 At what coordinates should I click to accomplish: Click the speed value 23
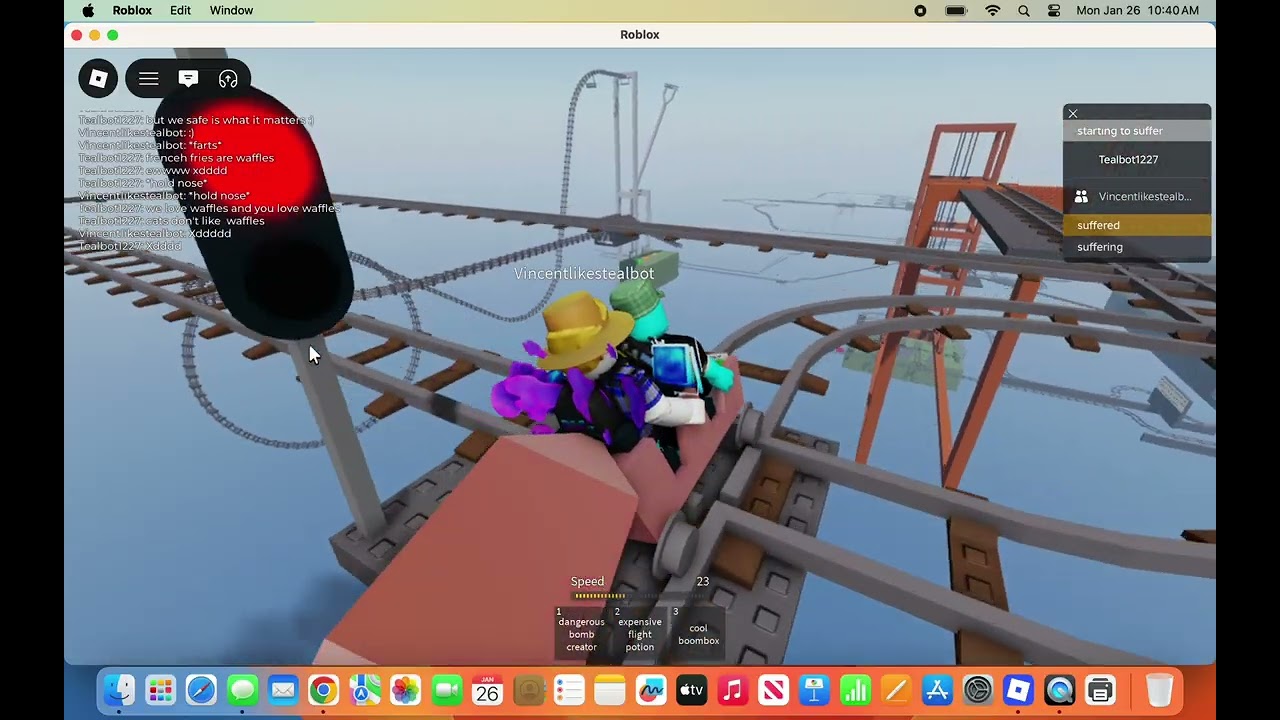(x=703, y=581)
